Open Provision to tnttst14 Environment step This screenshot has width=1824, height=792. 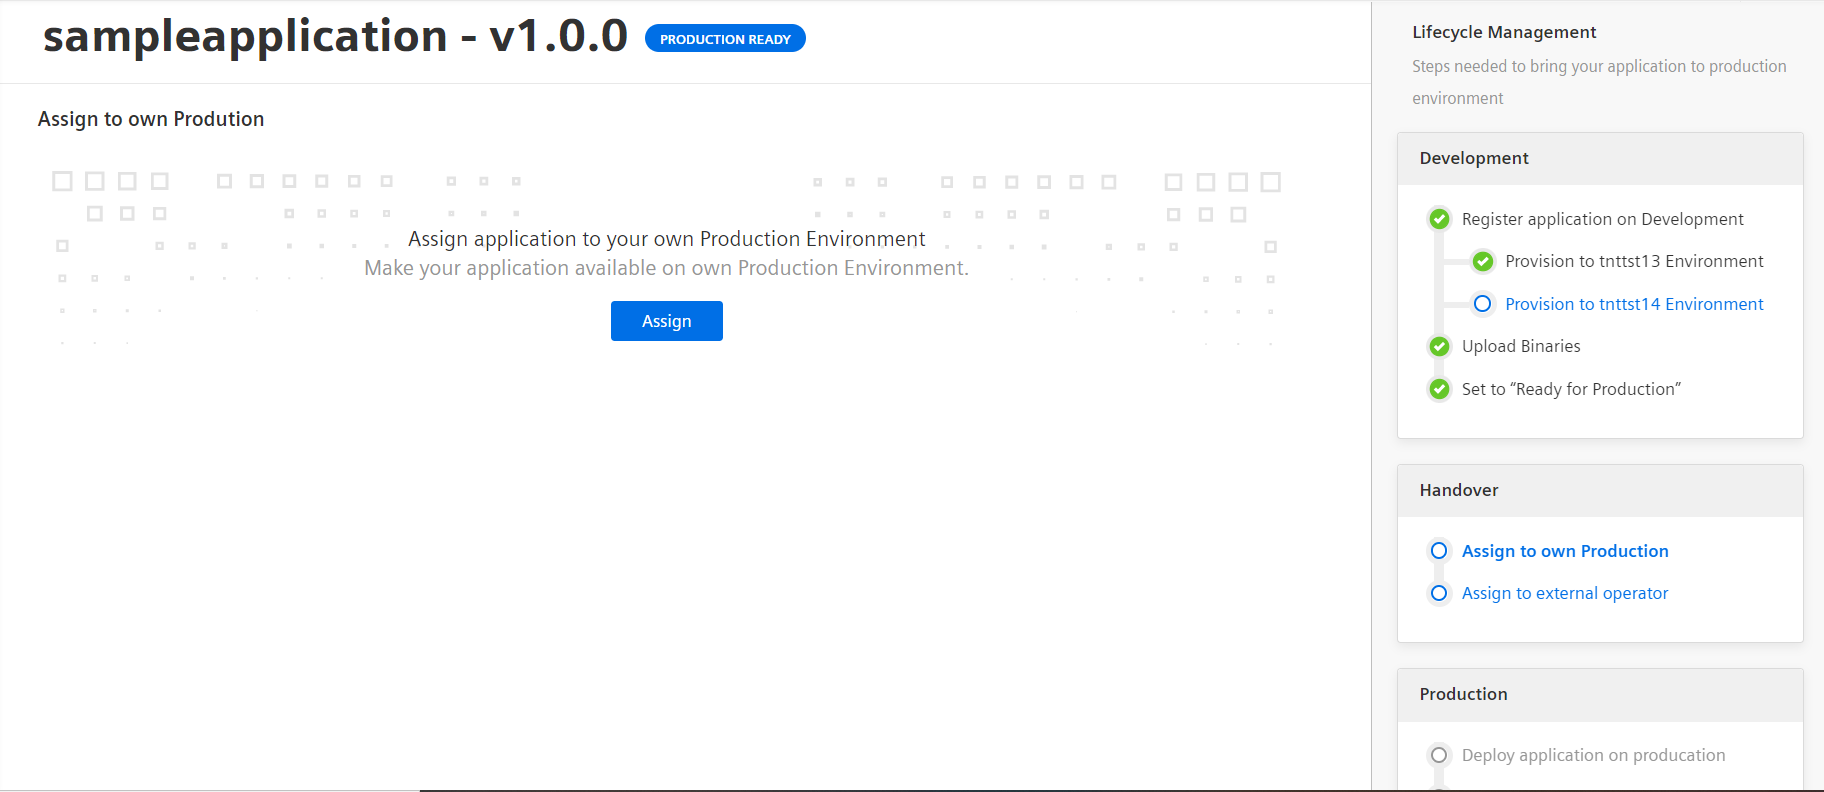pyautogui.click(x=1634, y=304)
